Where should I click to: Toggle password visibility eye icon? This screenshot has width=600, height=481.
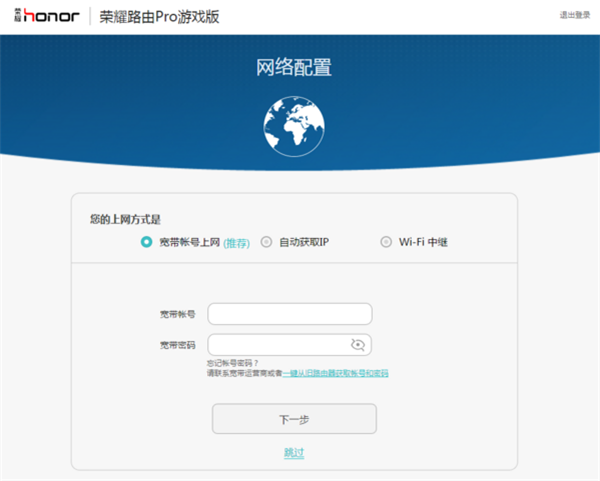(x=358, y=345)
